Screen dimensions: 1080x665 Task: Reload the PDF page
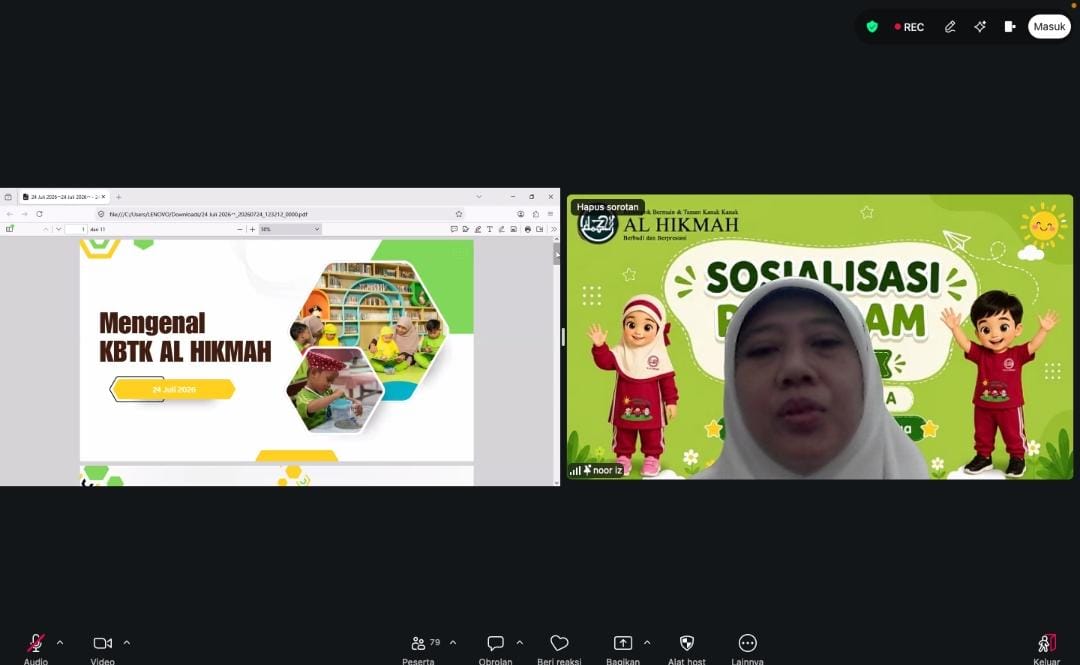coord(39,214)
